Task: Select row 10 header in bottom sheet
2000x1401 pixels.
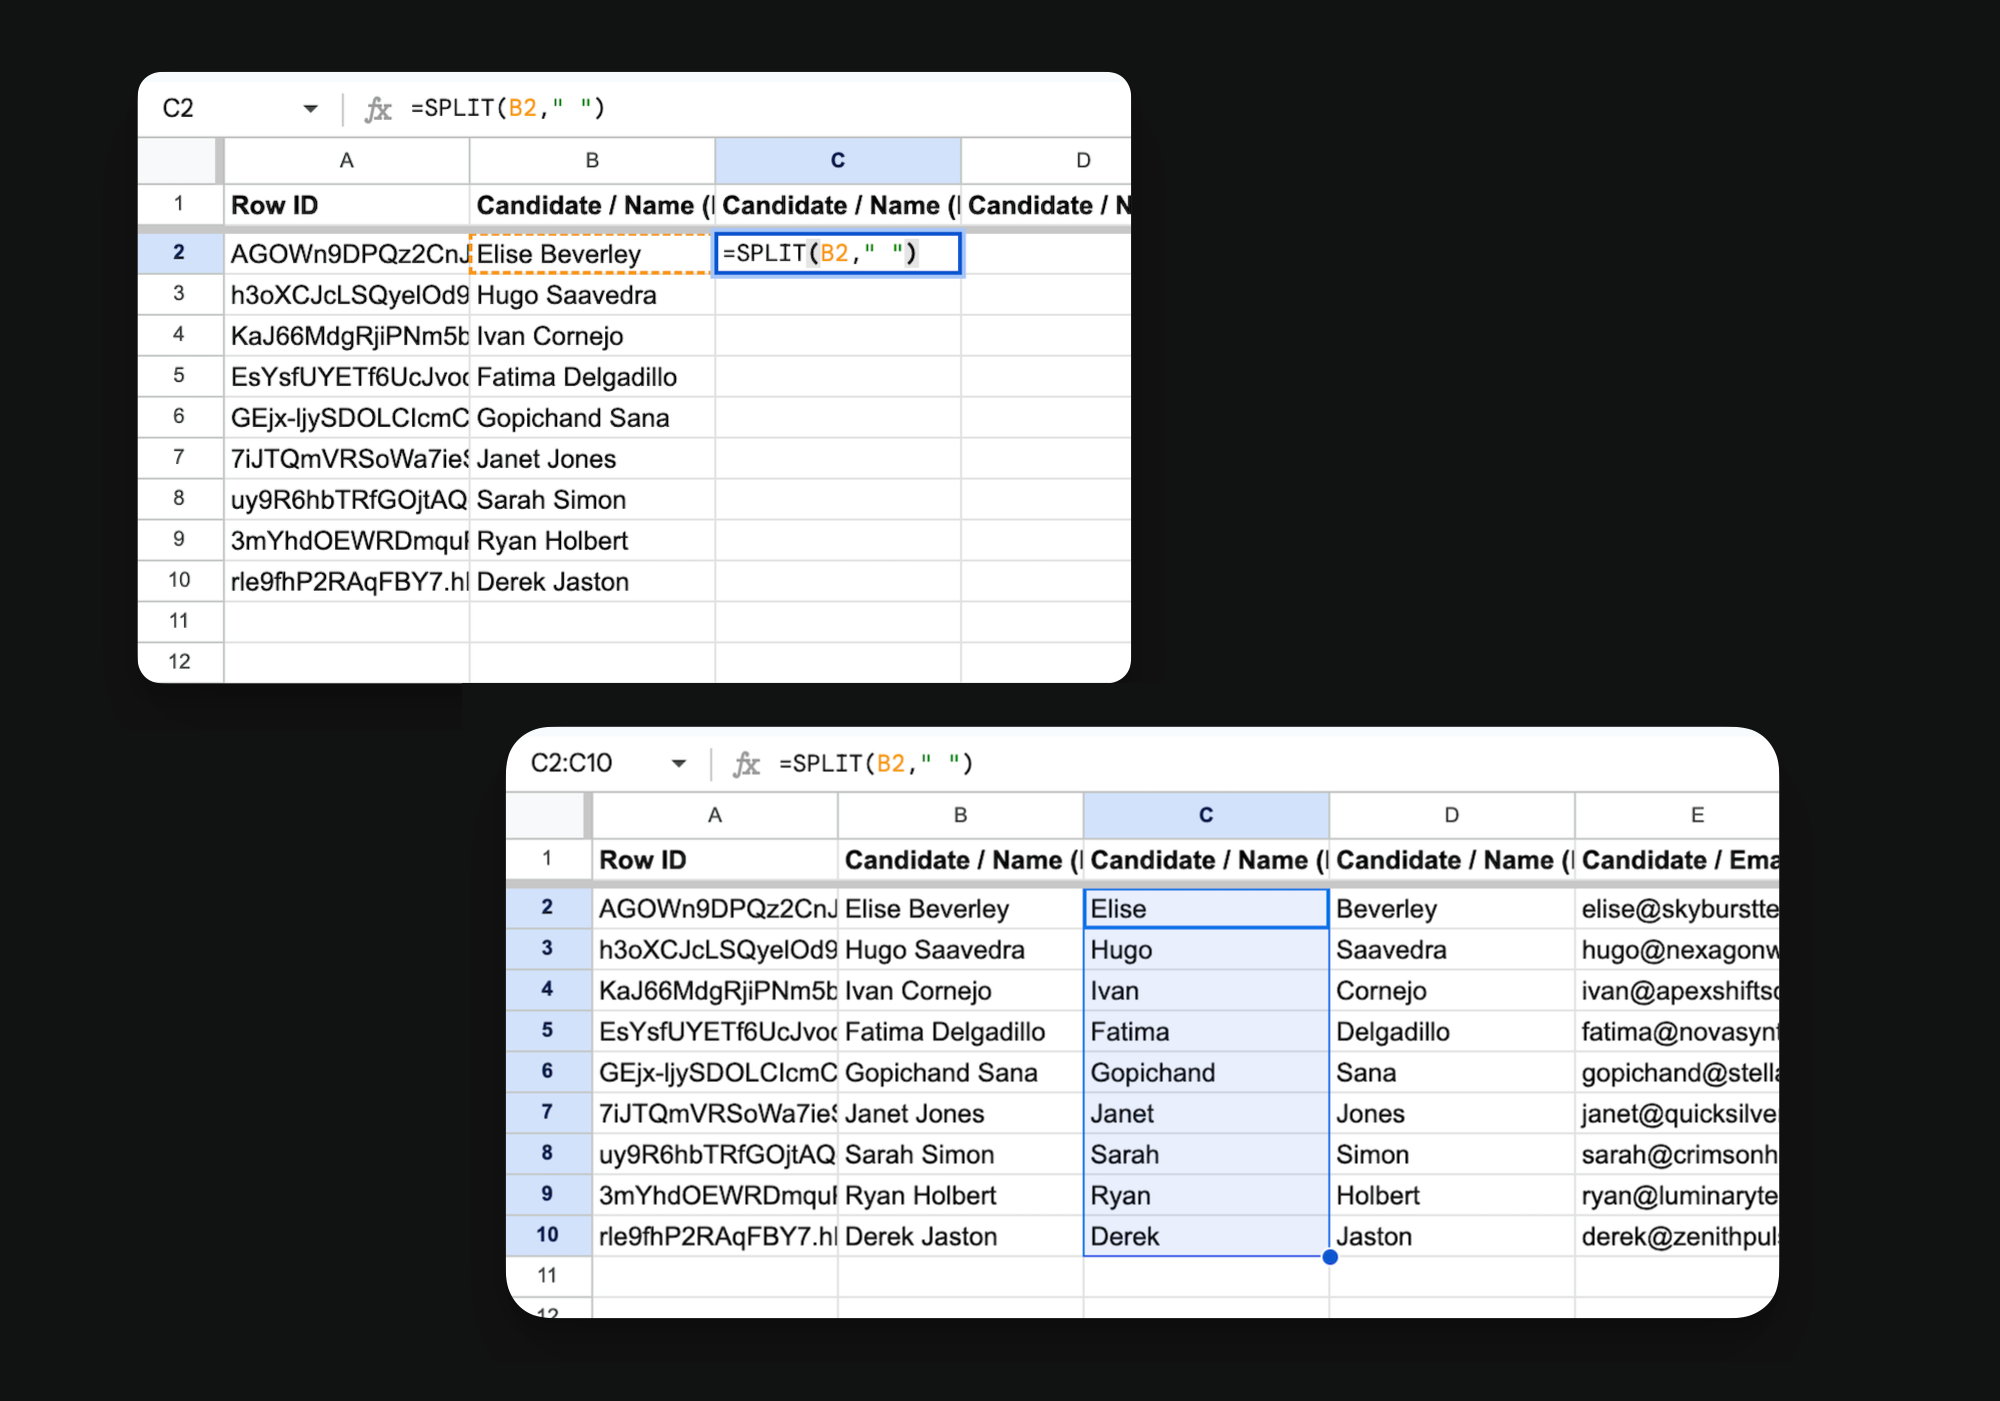Action: point(548,1235)
